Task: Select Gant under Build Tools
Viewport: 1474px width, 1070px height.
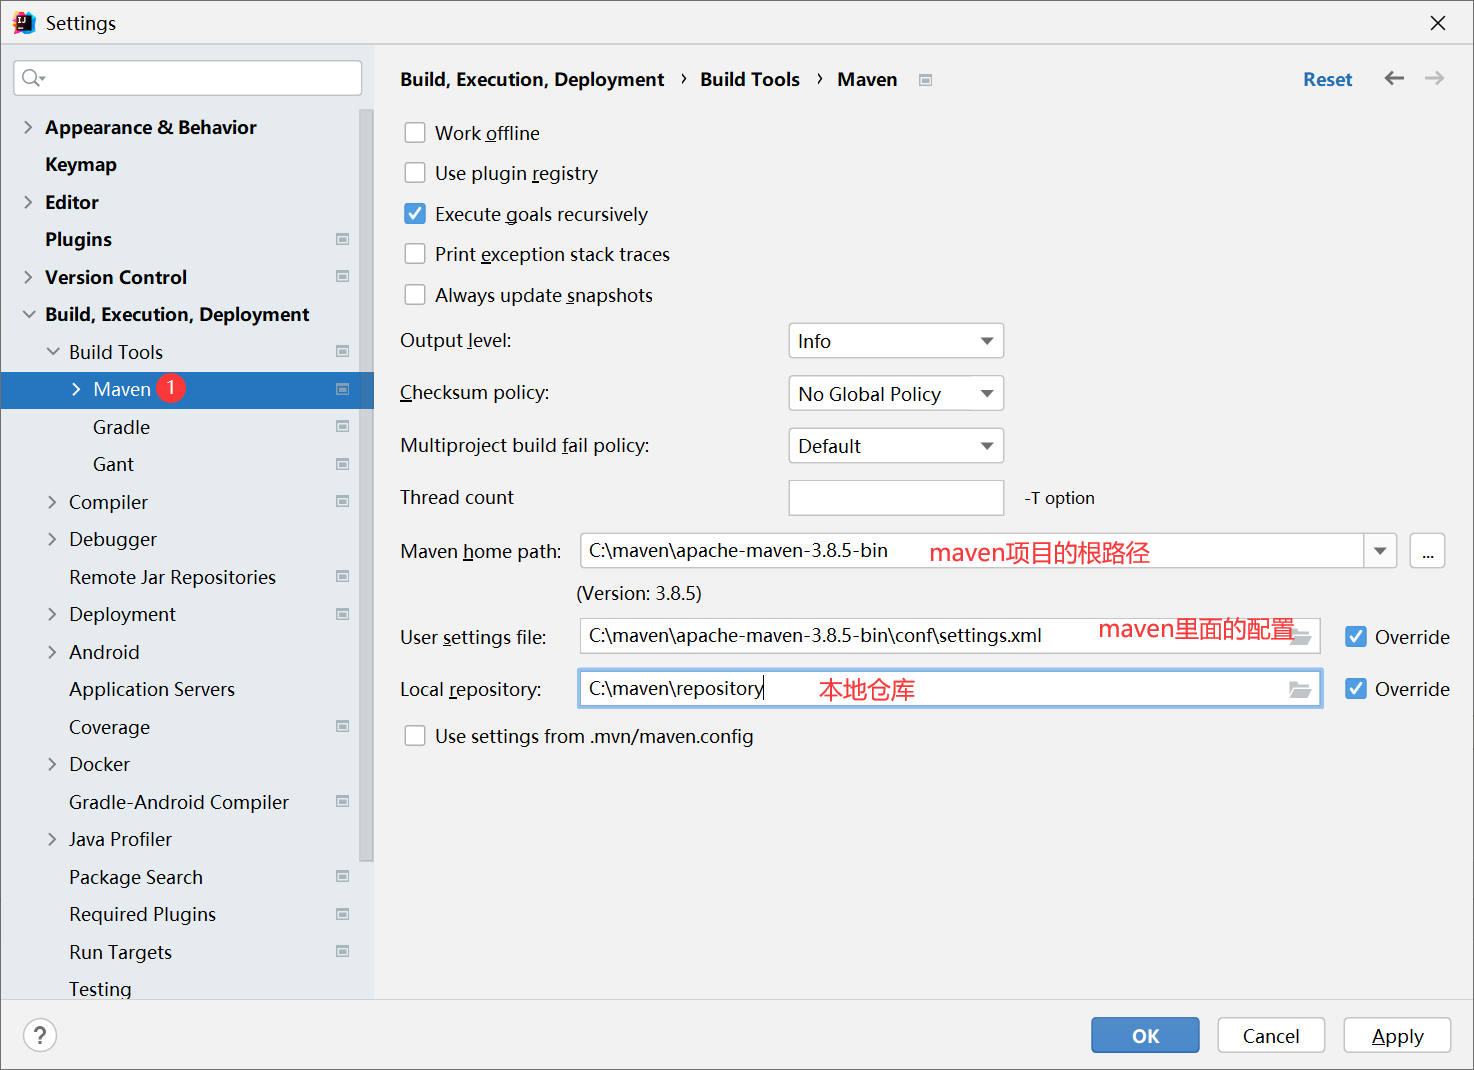Action: (113, 464)
